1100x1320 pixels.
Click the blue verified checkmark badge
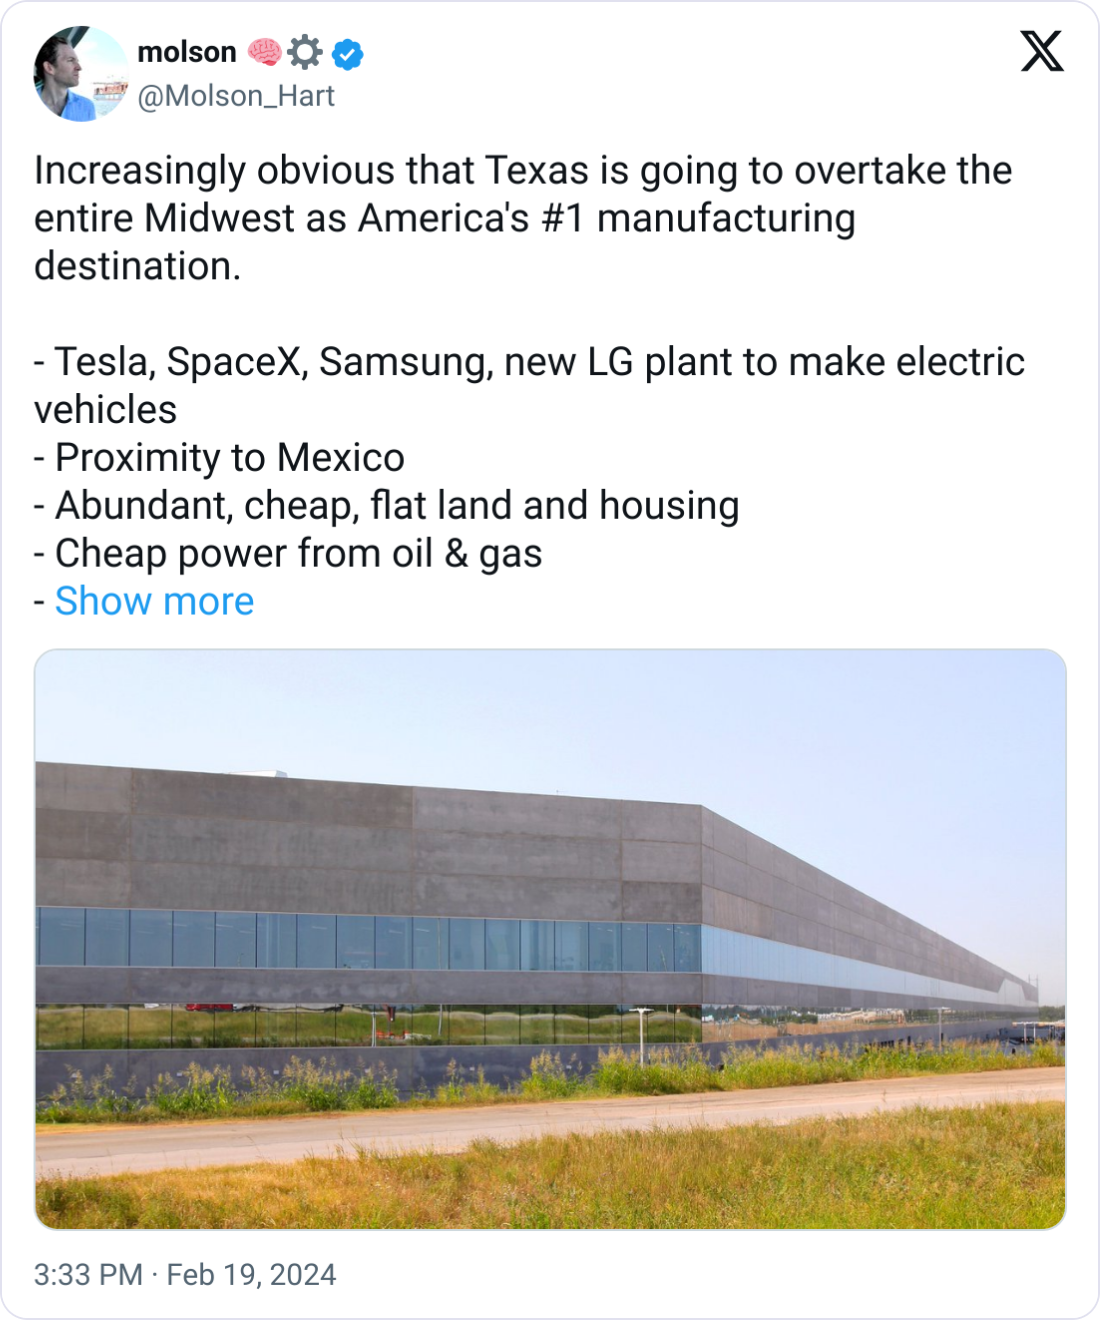tap(348, 53)
